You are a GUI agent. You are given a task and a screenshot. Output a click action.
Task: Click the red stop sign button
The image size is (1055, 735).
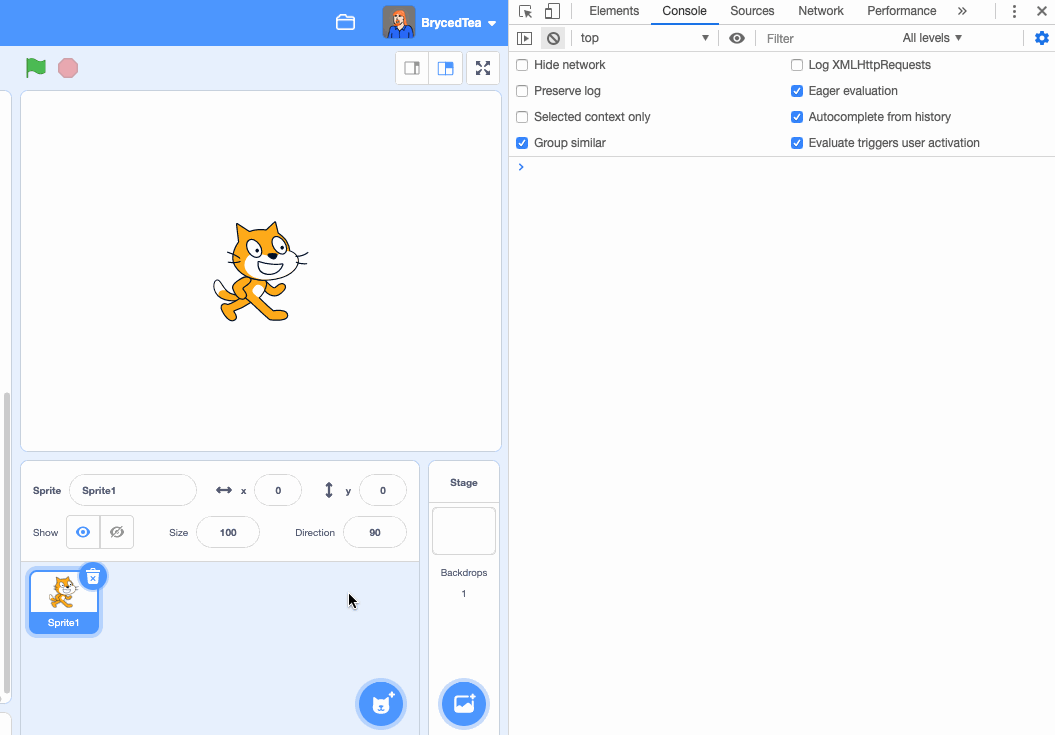click(68, 68)
